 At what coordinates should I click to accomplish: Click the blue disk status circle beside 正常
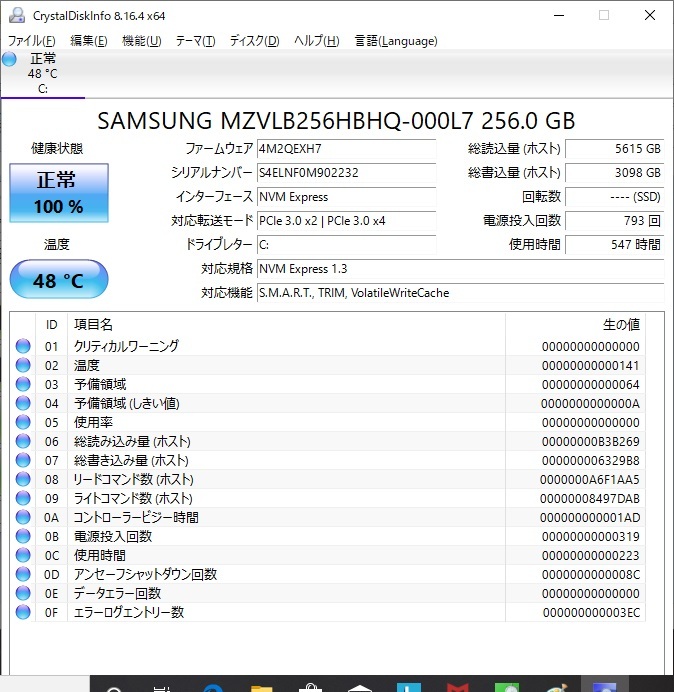9,59
